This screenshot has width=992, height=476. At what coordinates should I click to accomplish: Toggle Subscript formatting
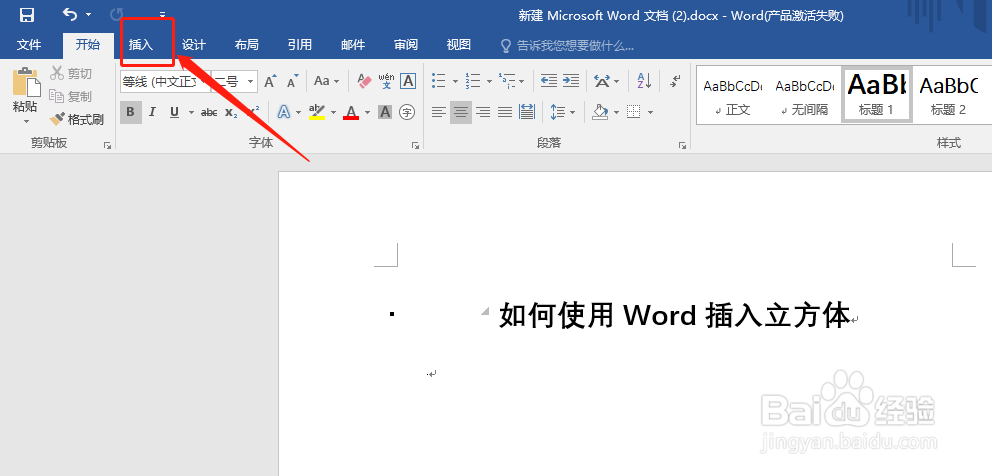click(x=231, y=112)
